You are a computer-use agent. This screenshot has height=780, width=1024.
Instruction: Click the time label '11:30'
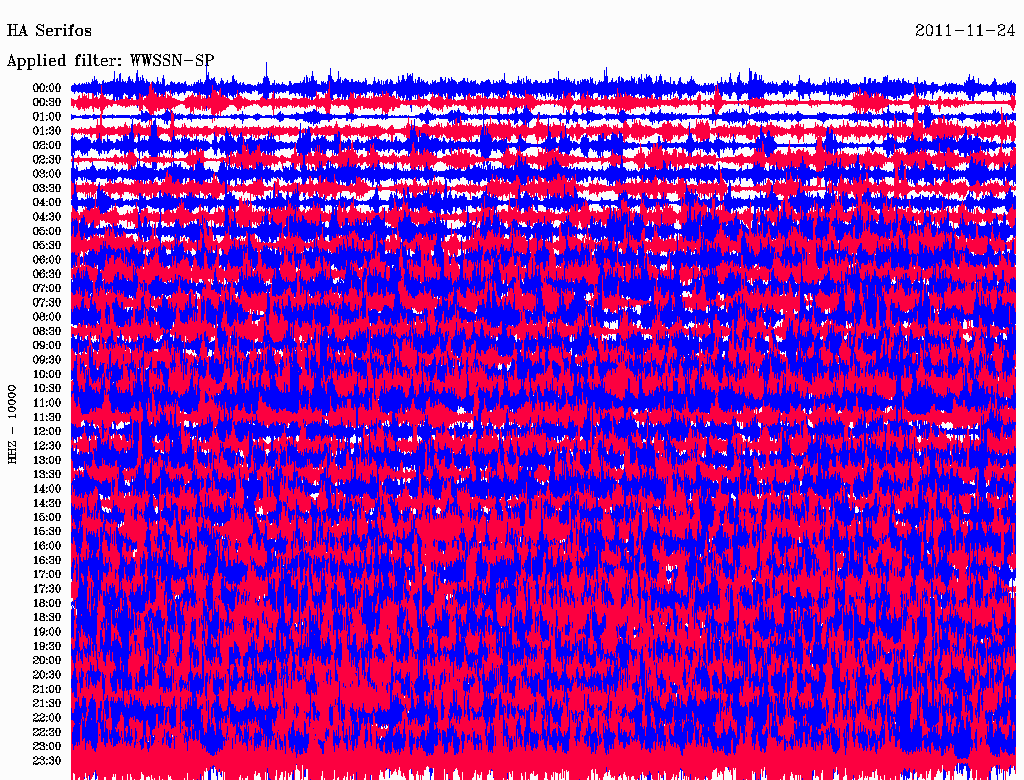pos(47,417)
